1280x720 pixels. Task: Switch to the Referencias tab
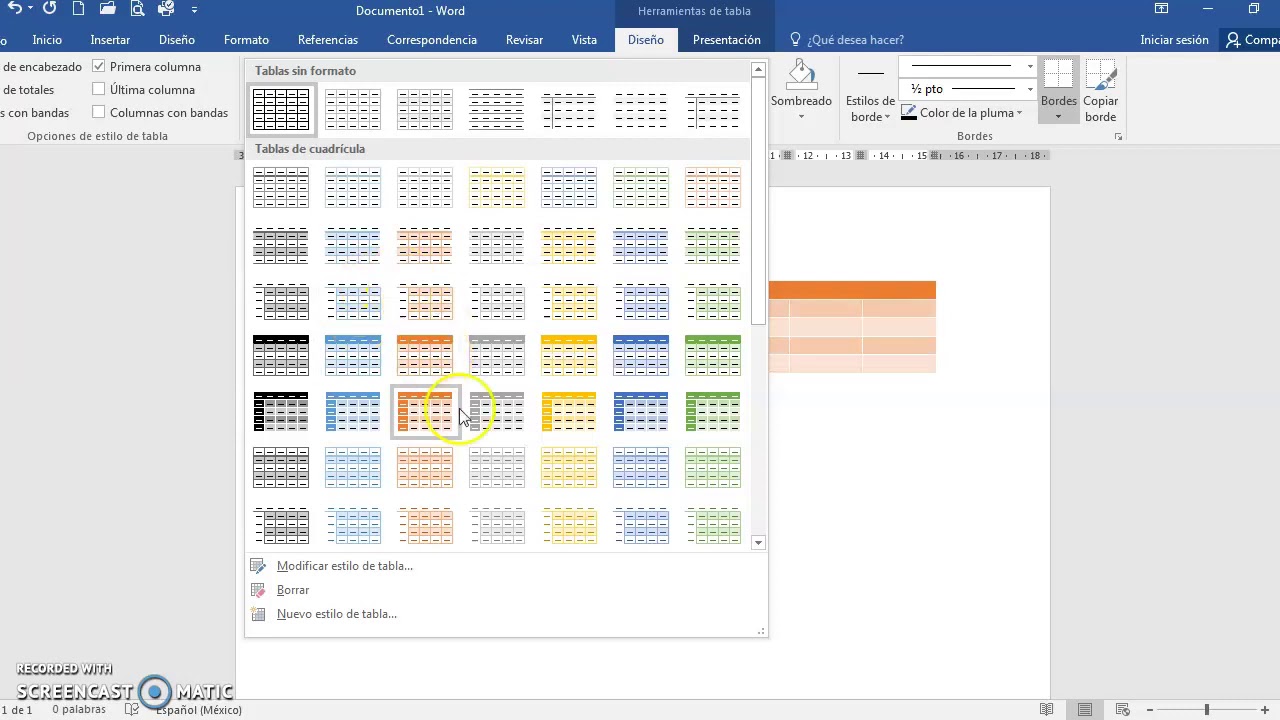327,40
